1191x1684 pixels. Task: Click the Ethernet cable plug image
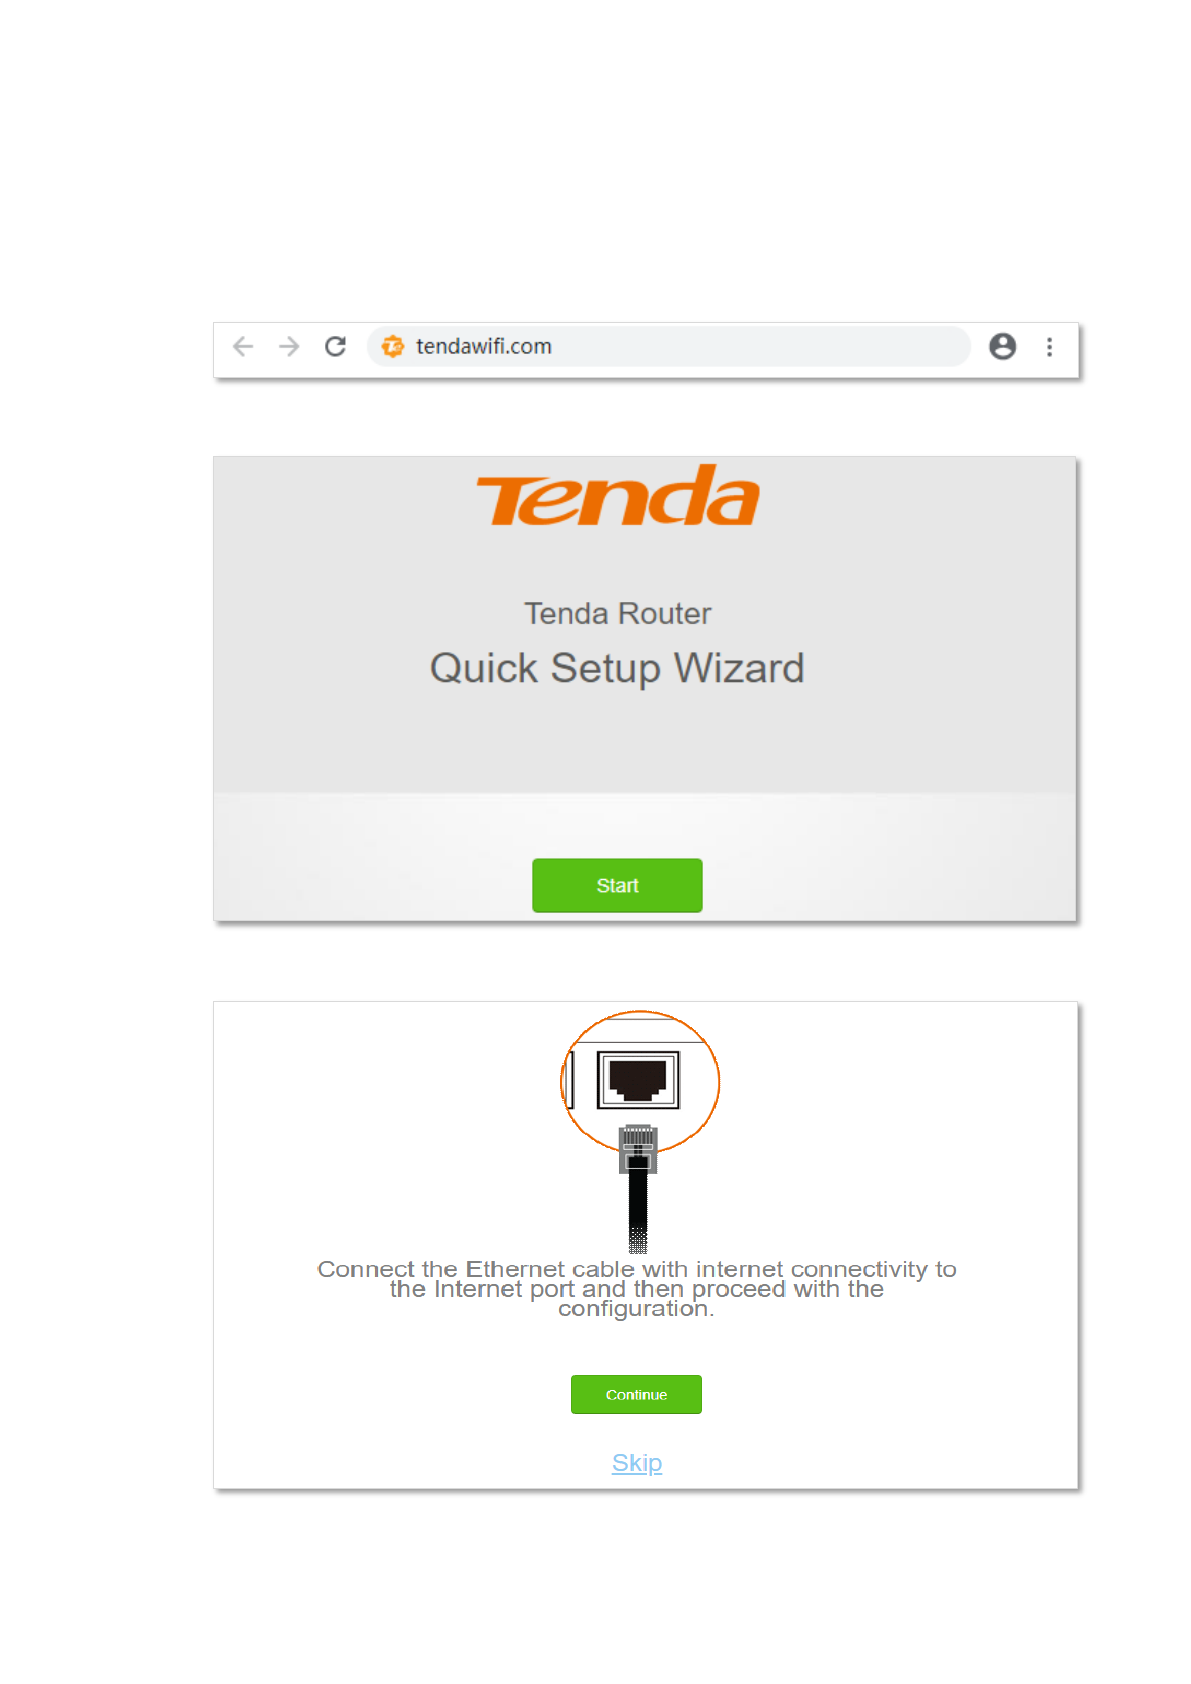tap(638, 1148)
